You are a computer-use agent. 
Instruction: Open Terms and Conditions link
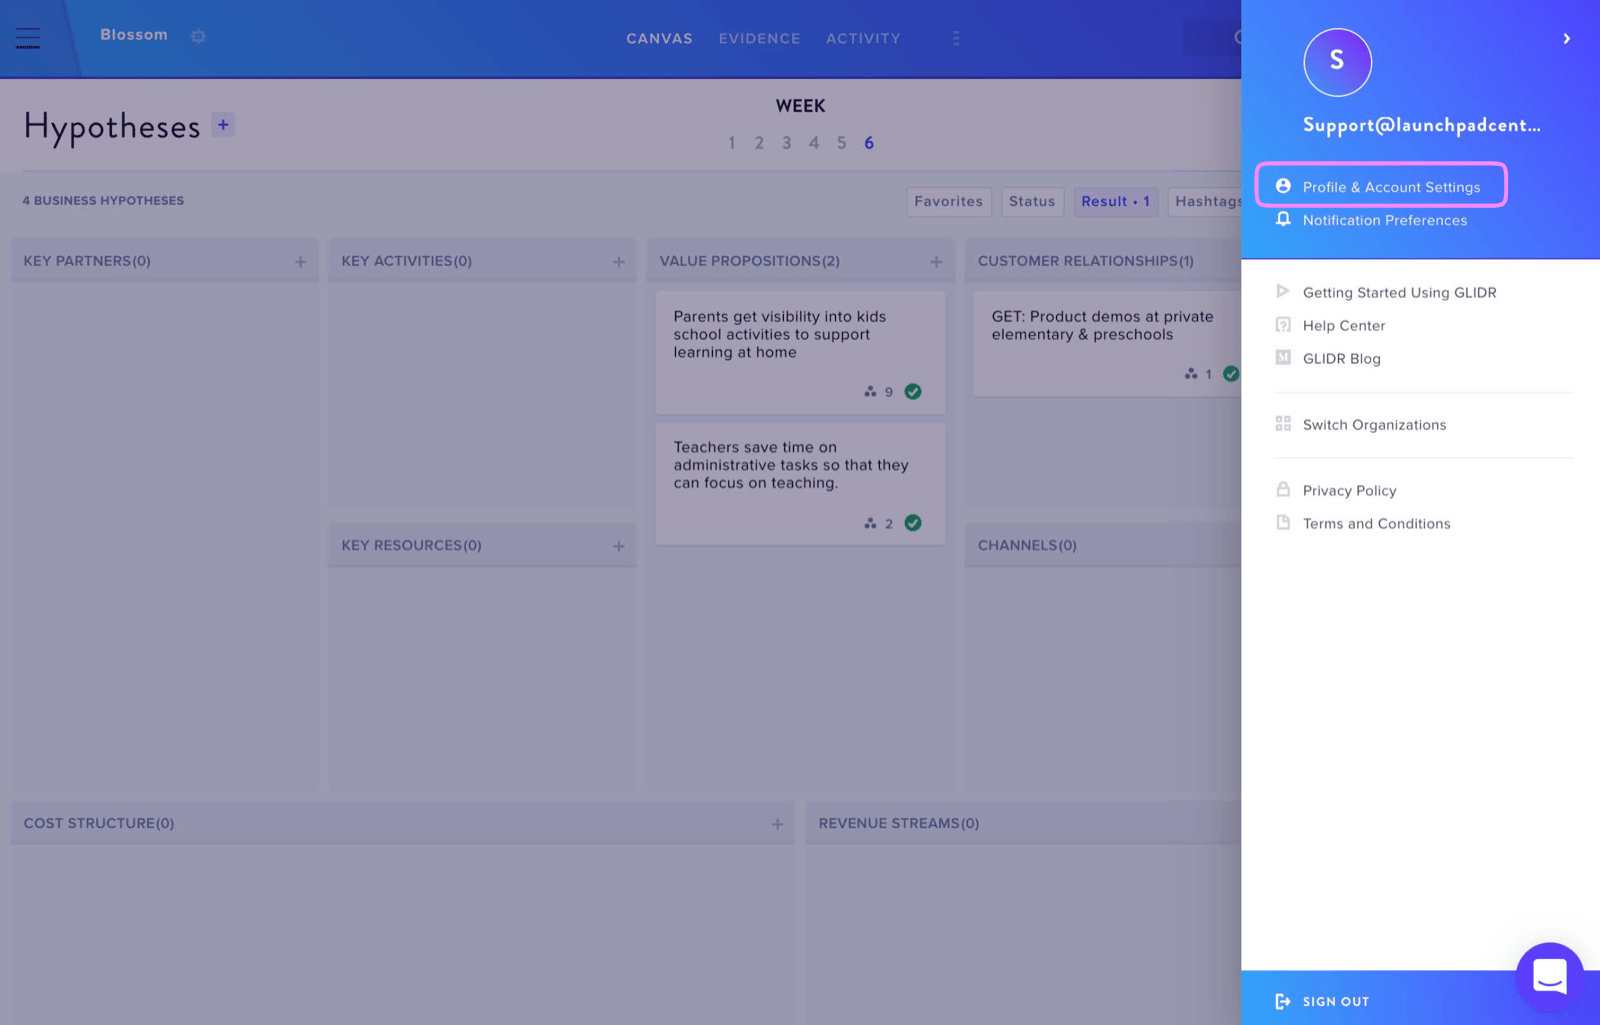[x=1376, y=523]
